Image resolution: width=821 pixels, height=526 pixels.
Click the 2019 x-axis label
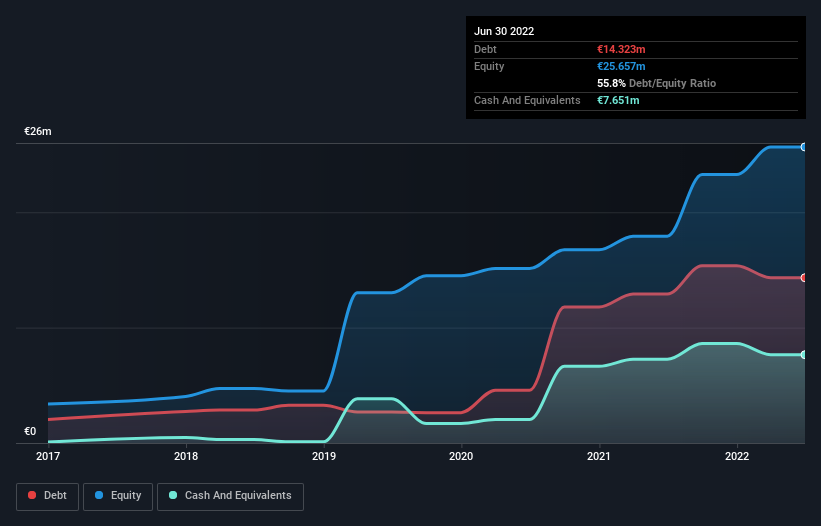[324, 456]
